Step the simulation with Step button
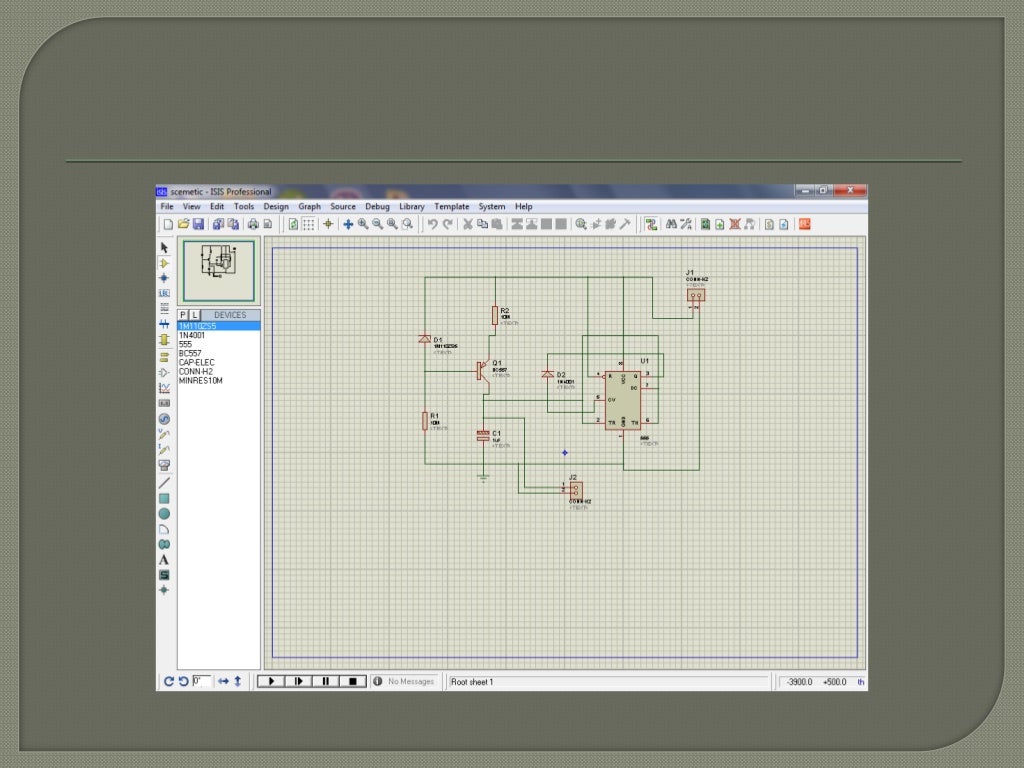The height and width of the screenshot is (768, 1024). [298, 681]
